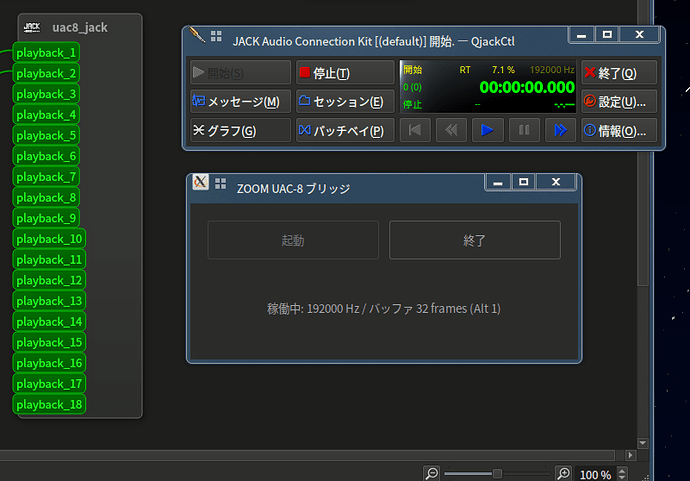Click the UAC-8 bridge window grid icon
Image resolution: width=690 pixels, height=481 pixels.
click(220, 184)
